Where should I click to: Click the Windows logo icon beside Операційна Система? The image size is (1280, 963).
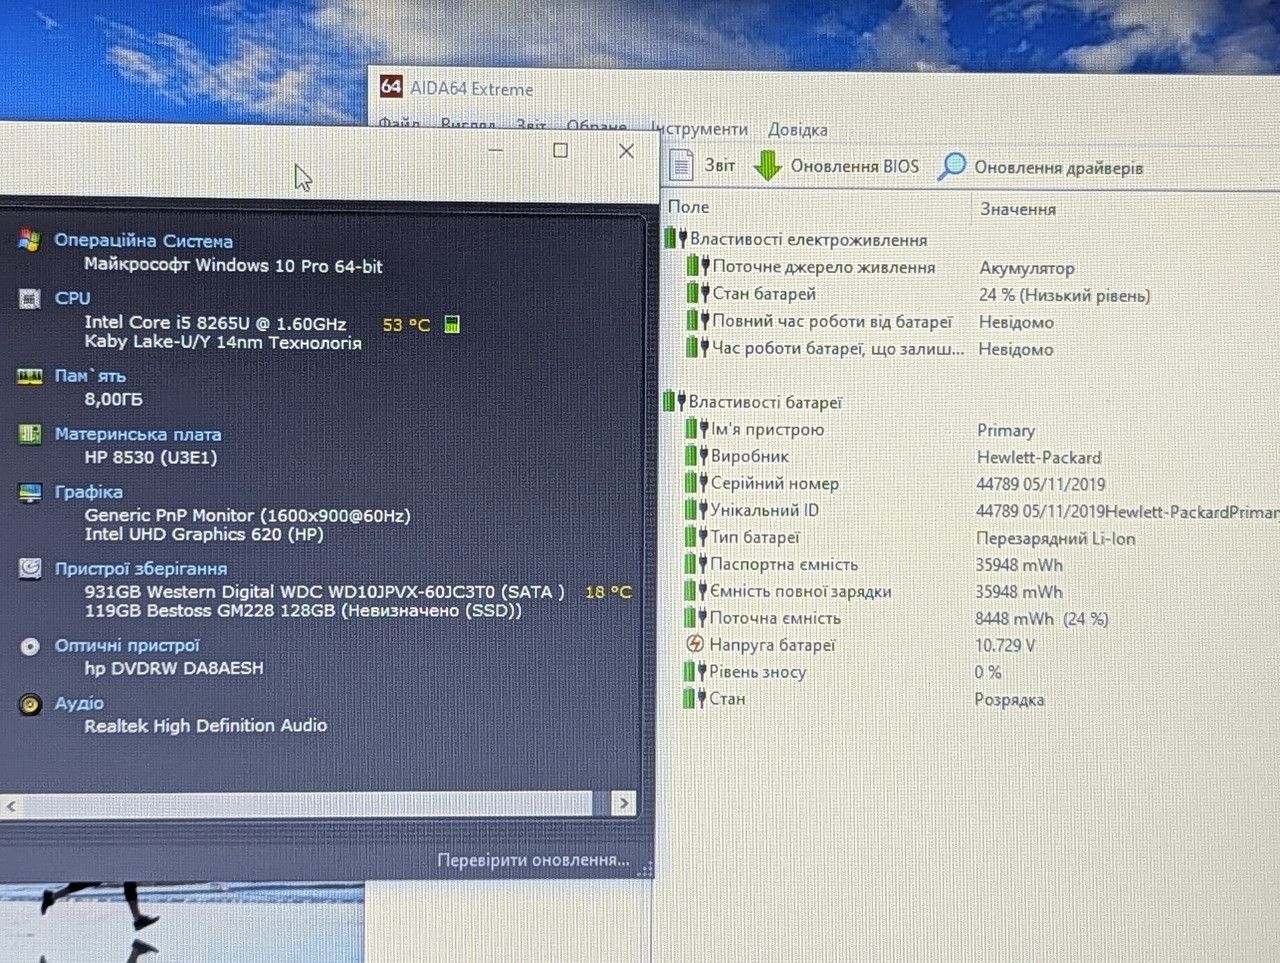[29, 240]
